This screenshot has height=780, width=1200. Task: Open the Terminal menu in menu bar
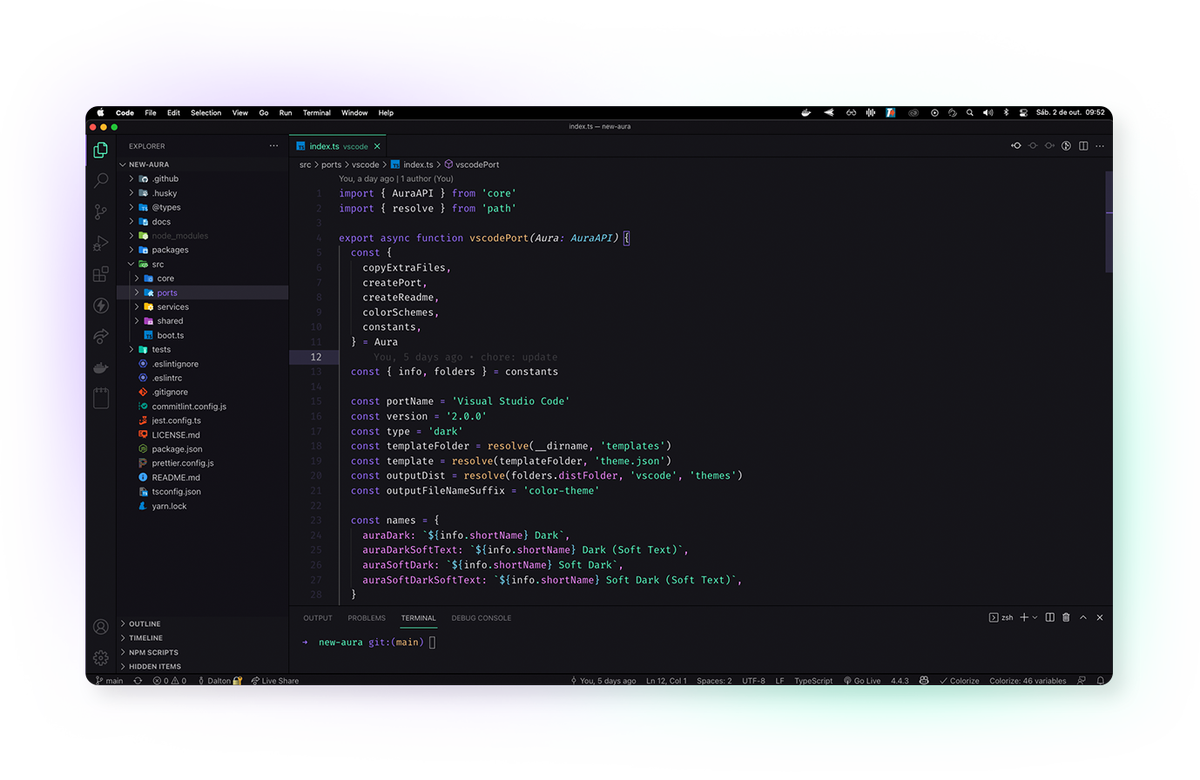[316, 113]
